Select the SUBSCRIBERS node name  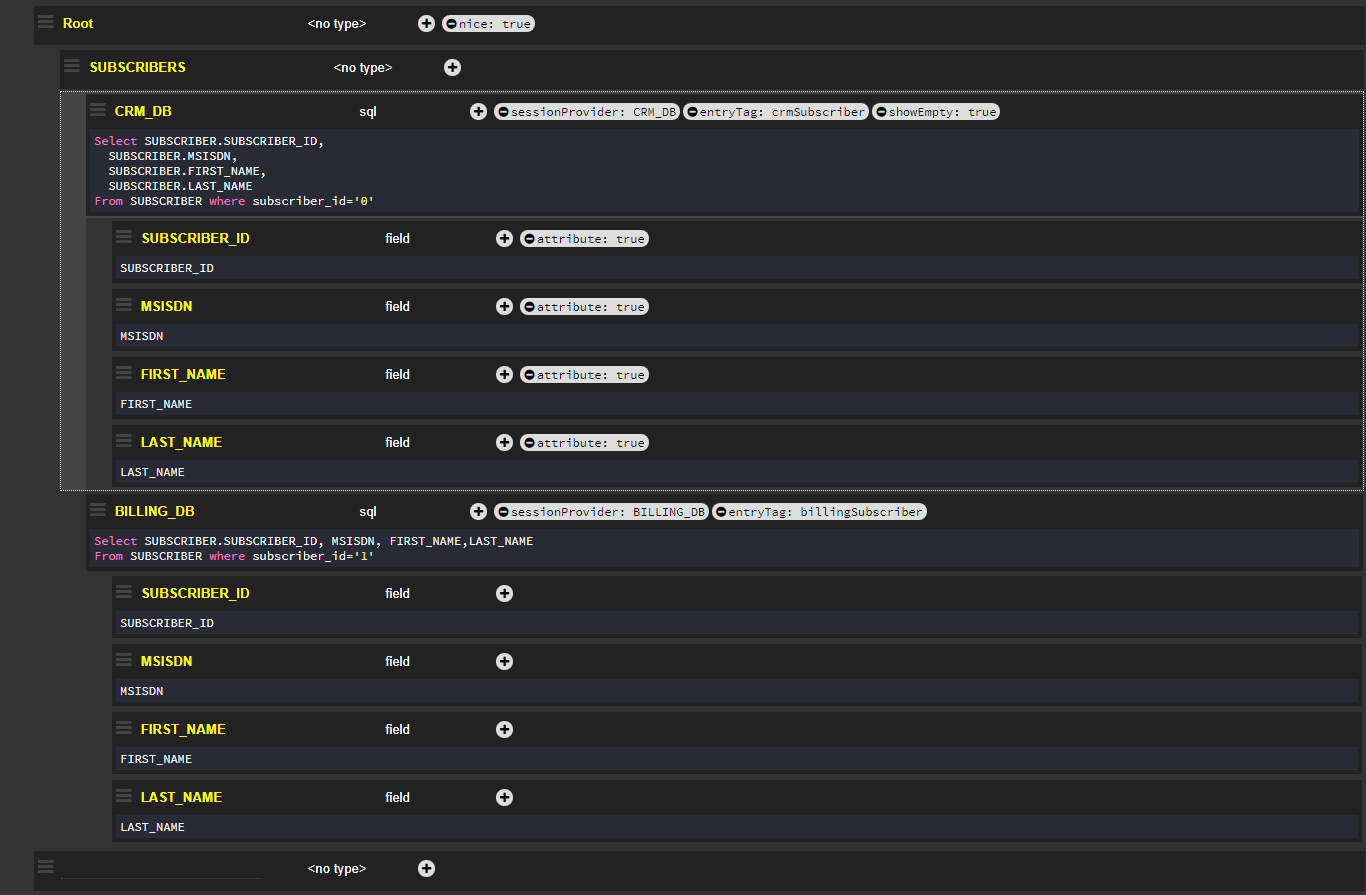[137, 67]
